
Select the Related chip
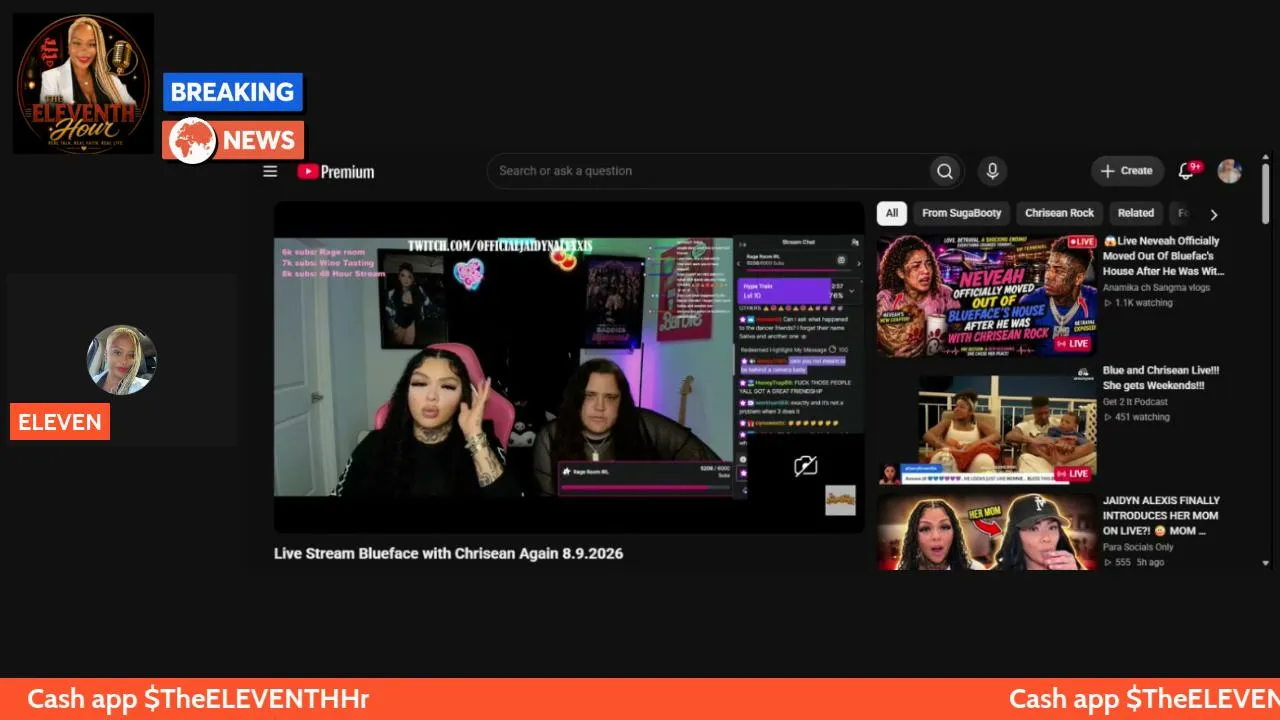(x=1135, y=213)
